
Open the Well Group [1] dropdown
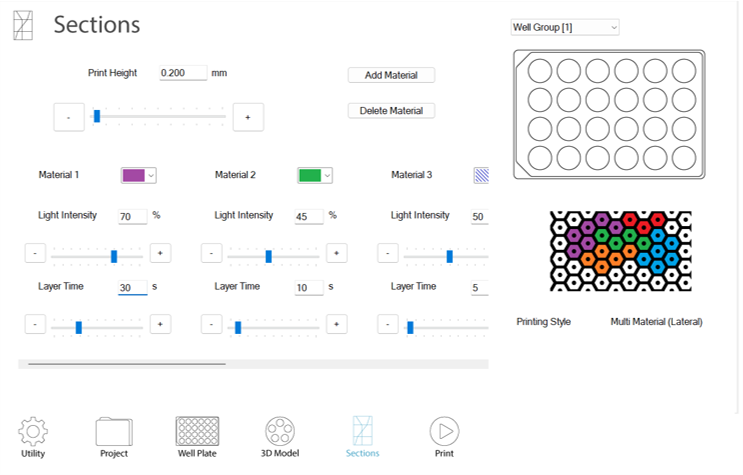(565, 27)
